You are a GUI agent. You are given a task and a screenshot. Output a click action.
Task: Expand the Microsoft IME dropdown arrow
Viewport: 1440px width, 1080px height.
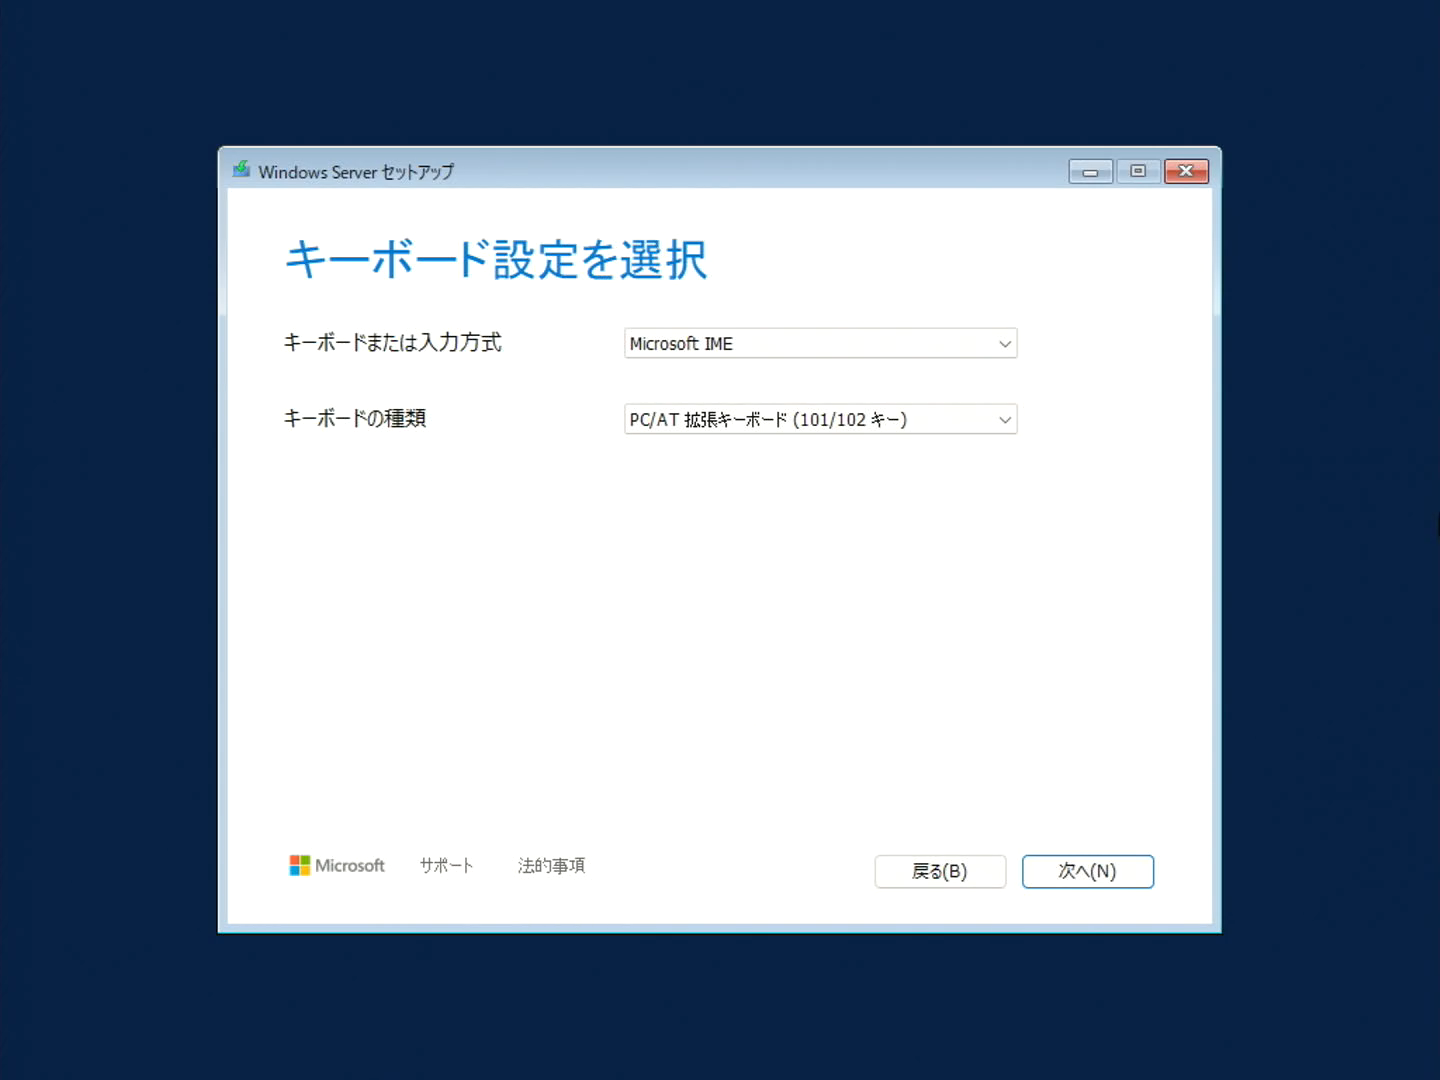(1005, 344)
